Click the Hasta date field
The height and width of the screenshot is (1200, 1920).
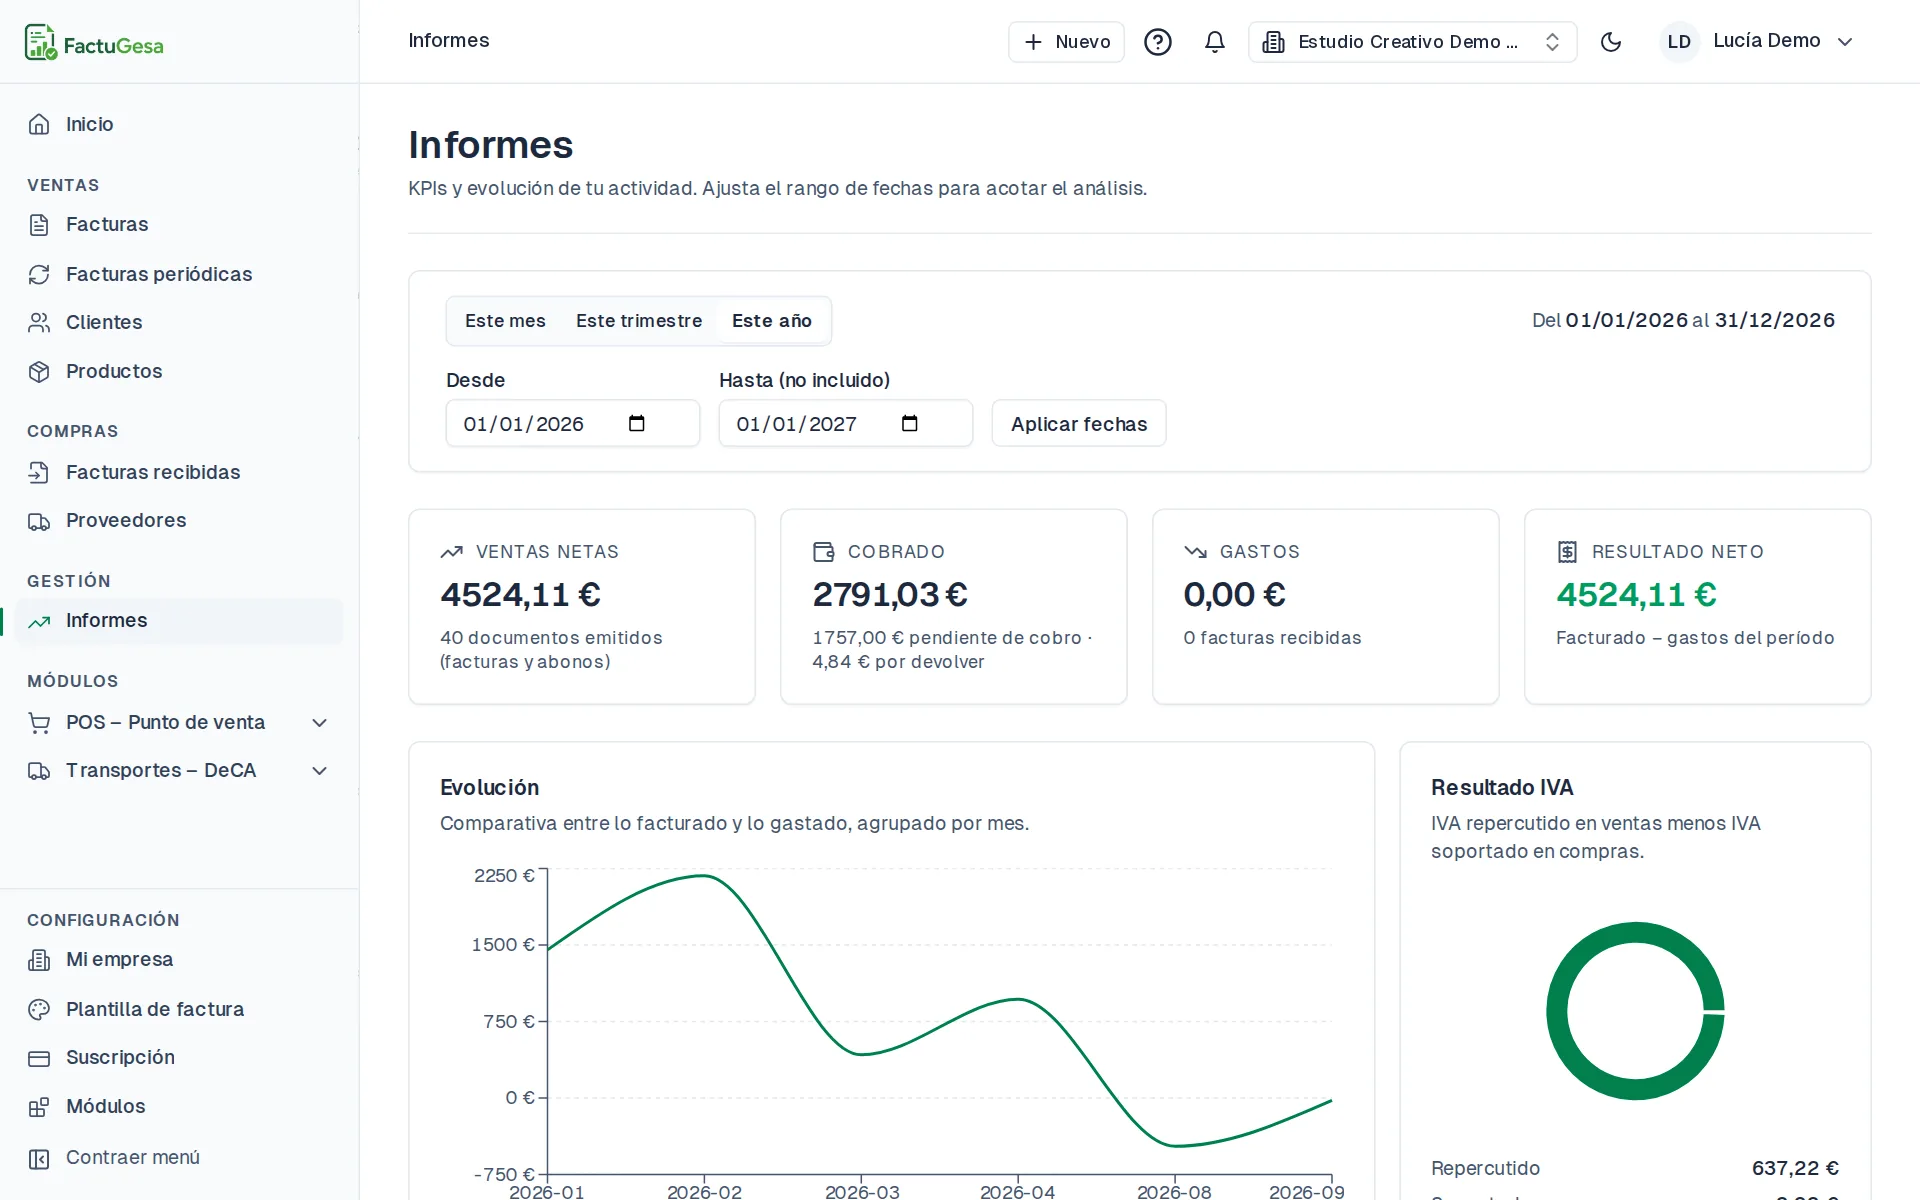click(x=846, y=423)
